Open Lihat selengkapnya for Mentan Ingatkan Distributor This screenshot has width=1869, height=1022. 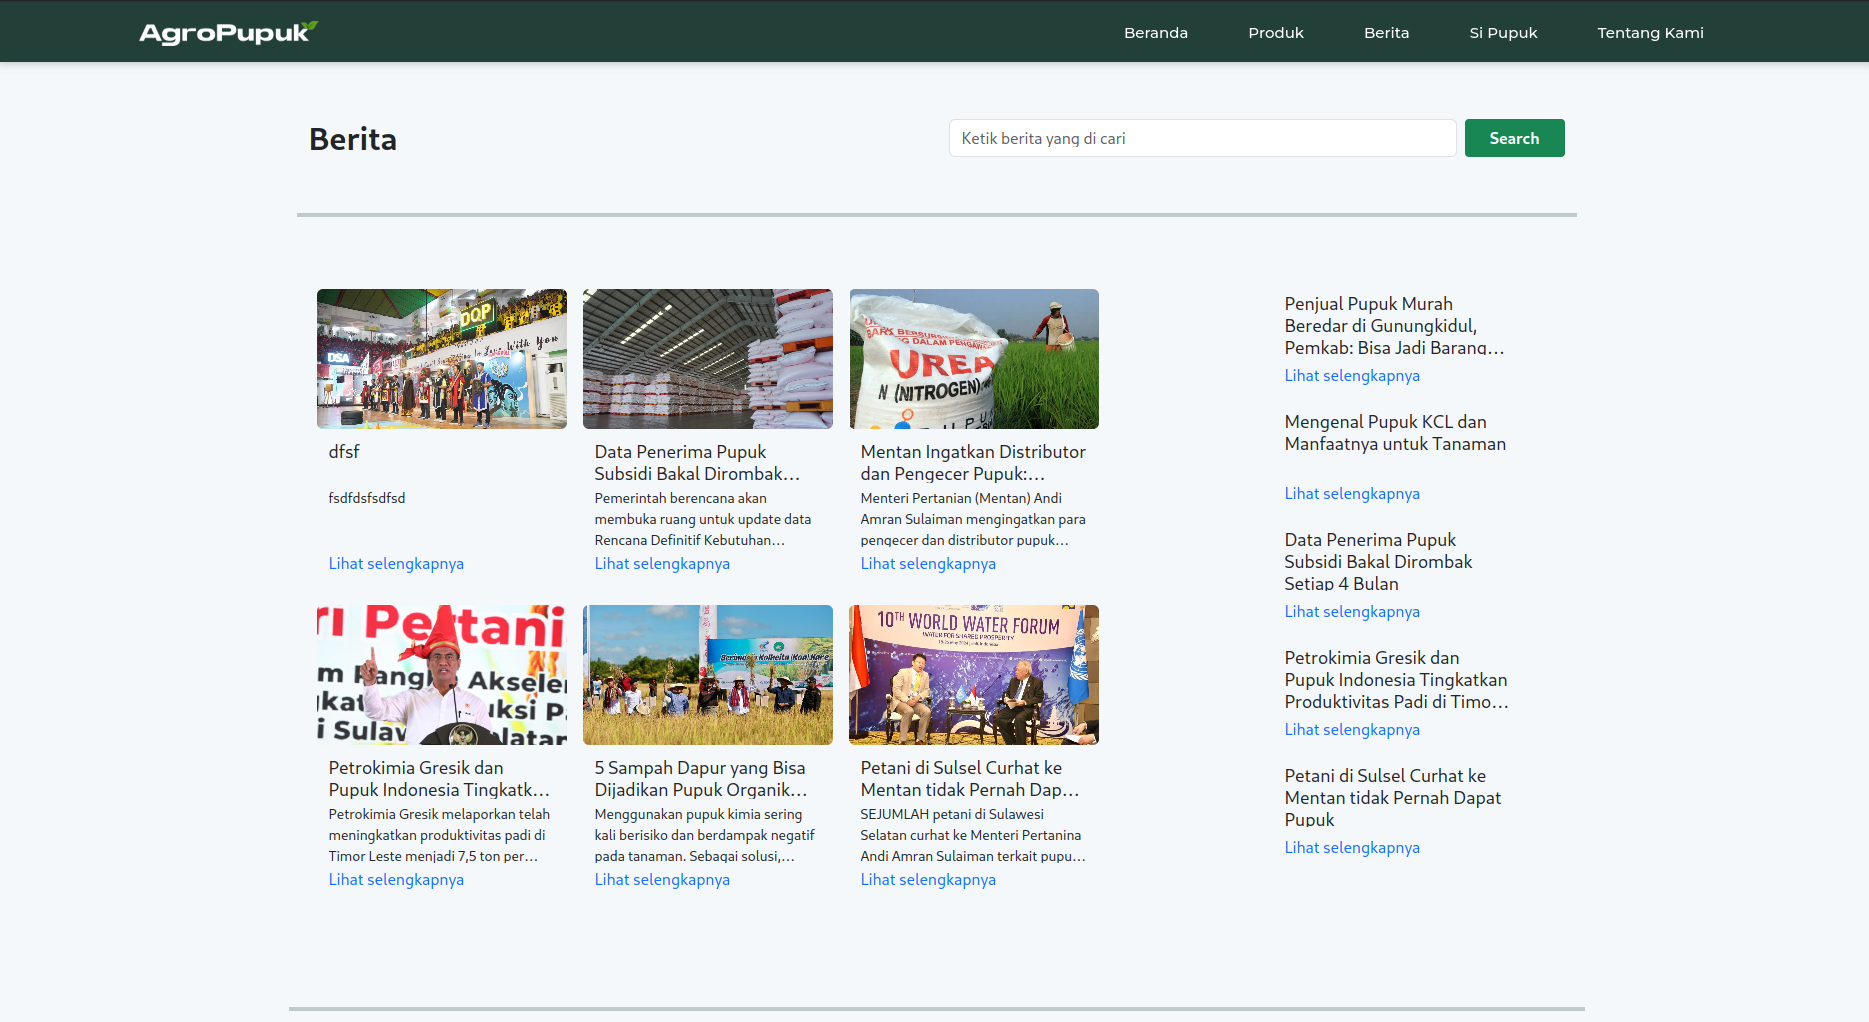click(928, 564)
